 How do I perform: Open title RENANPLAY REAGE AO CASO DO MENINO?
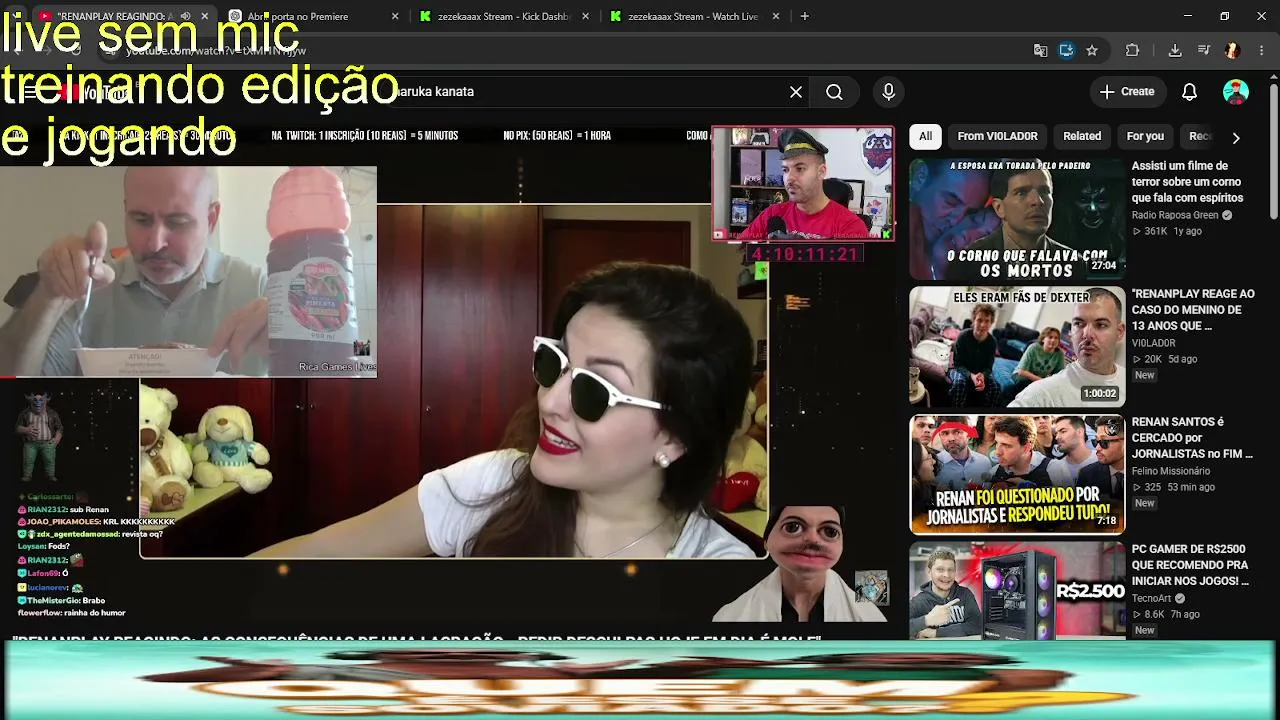1193,310
